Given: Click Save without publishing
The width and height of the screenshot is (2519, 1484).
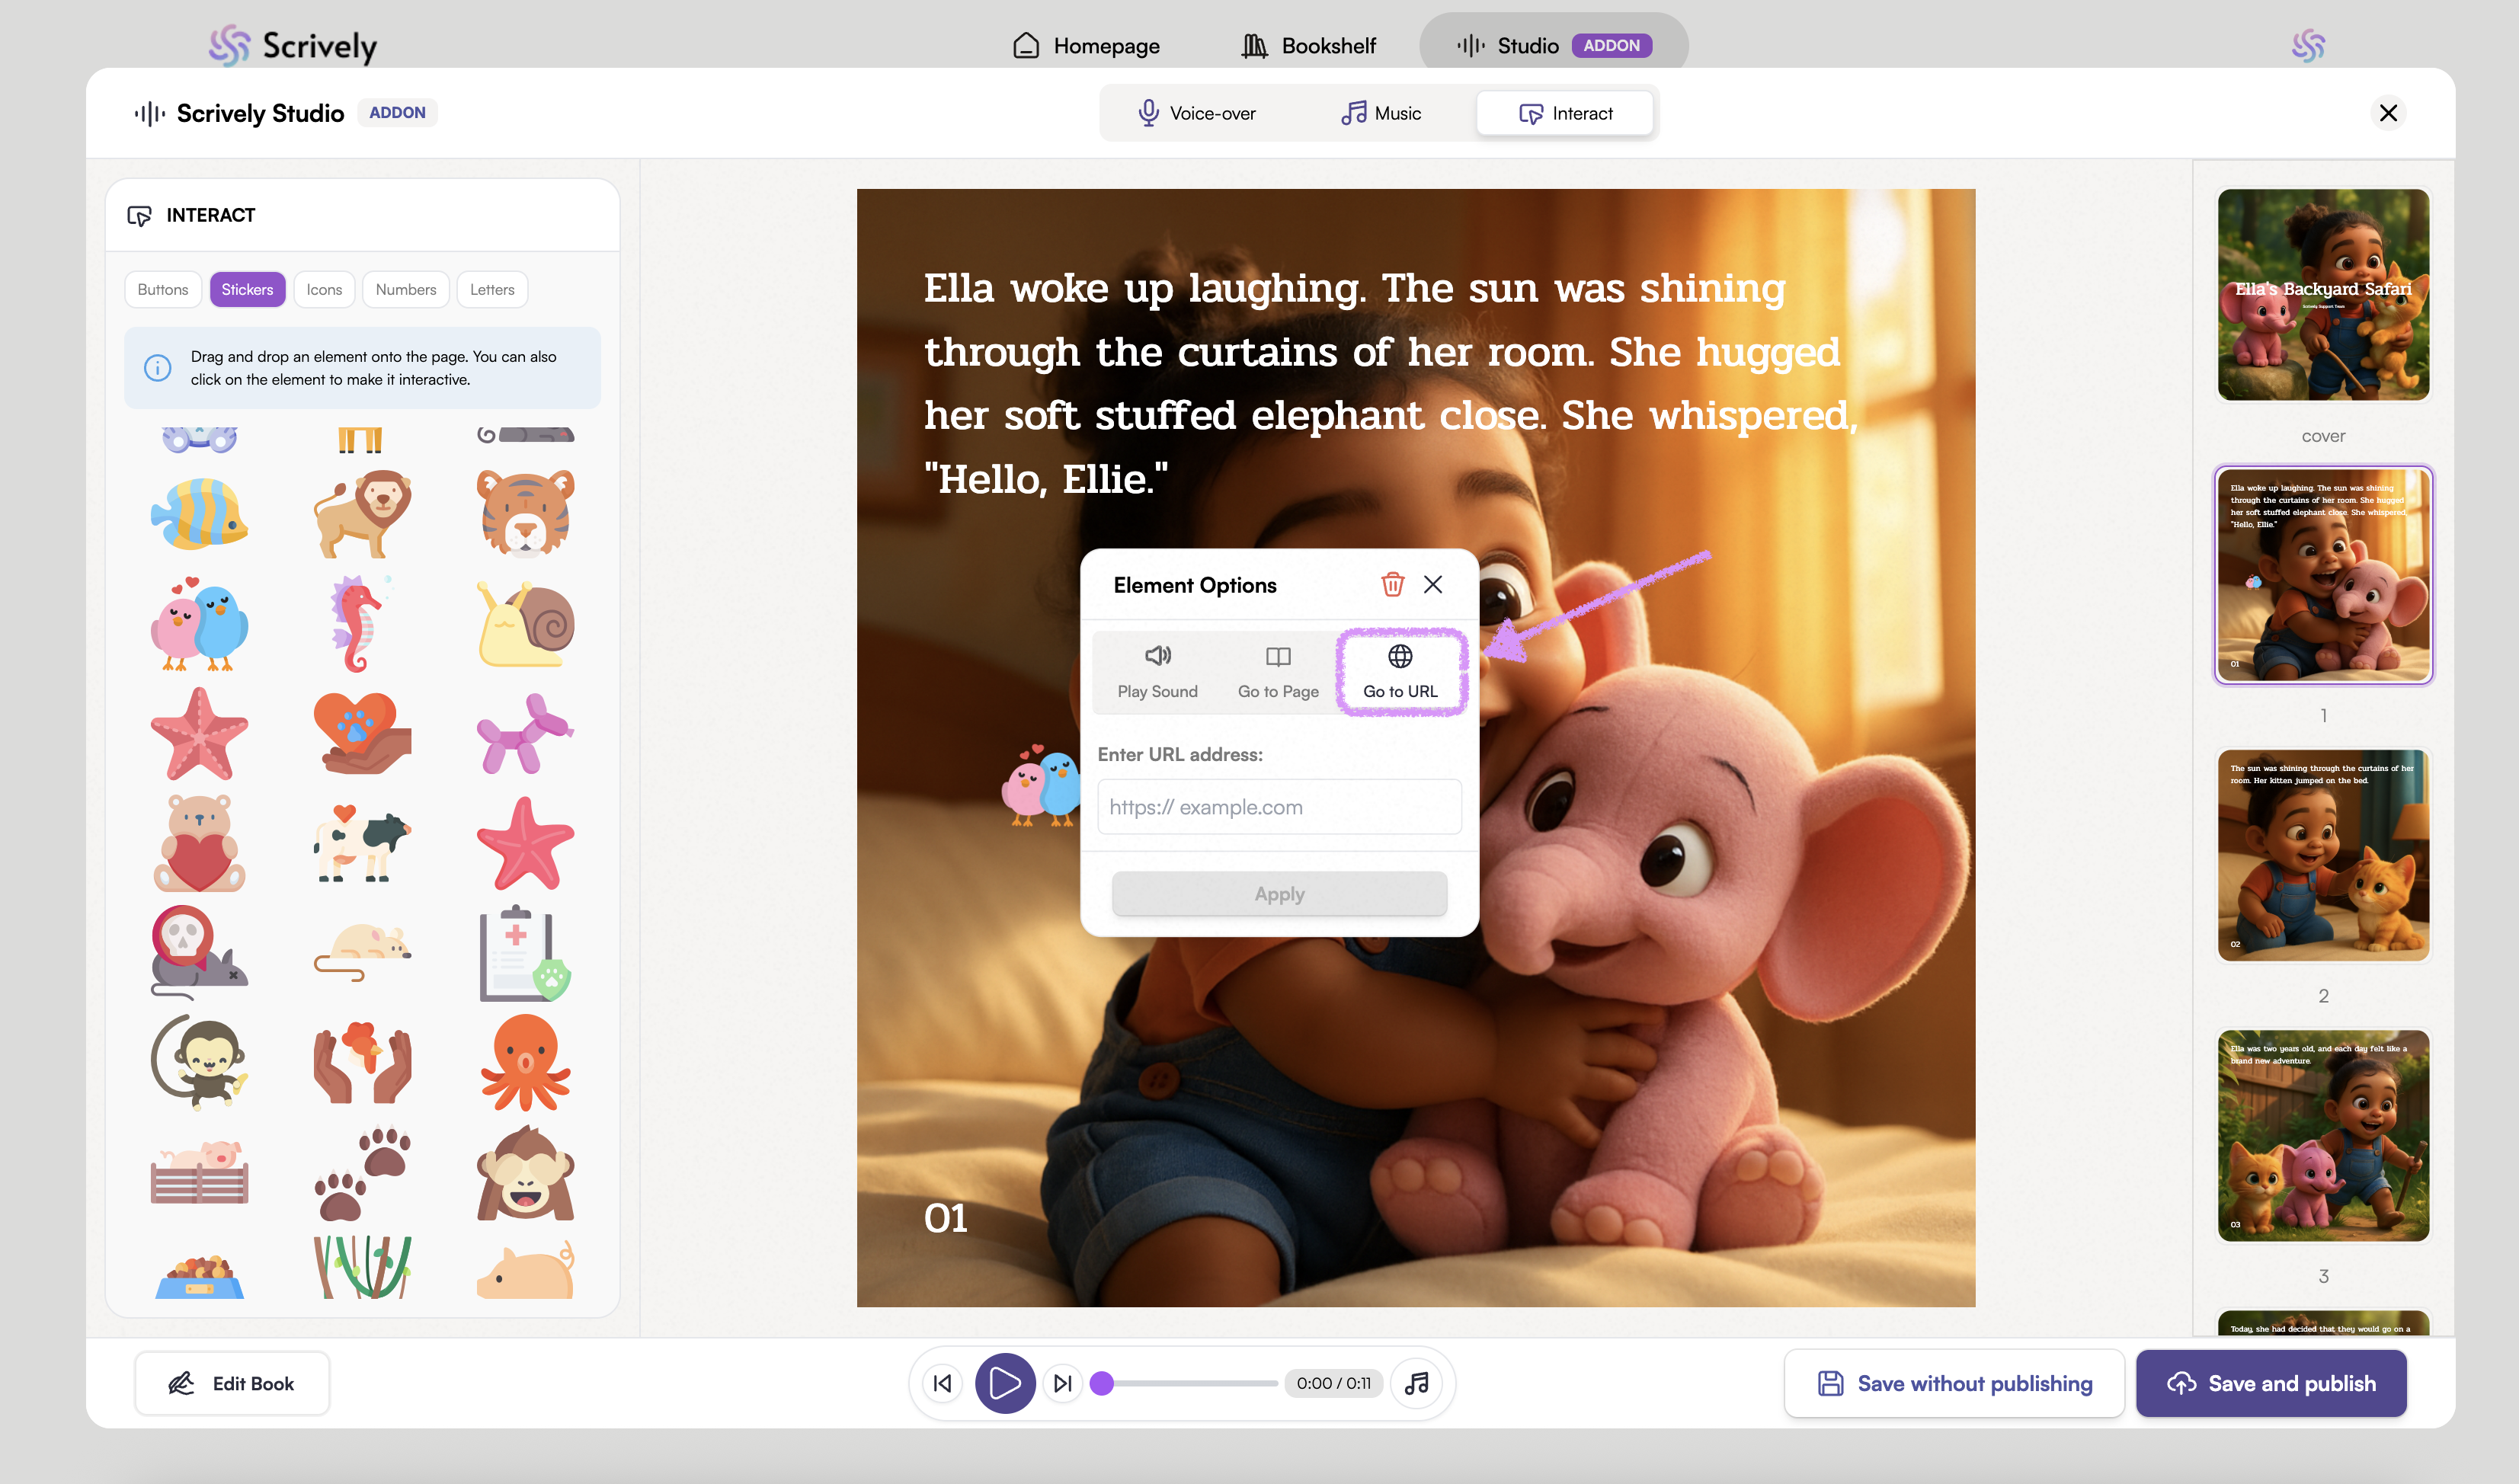Looking at the screenshot, I should point(1953,1383).
